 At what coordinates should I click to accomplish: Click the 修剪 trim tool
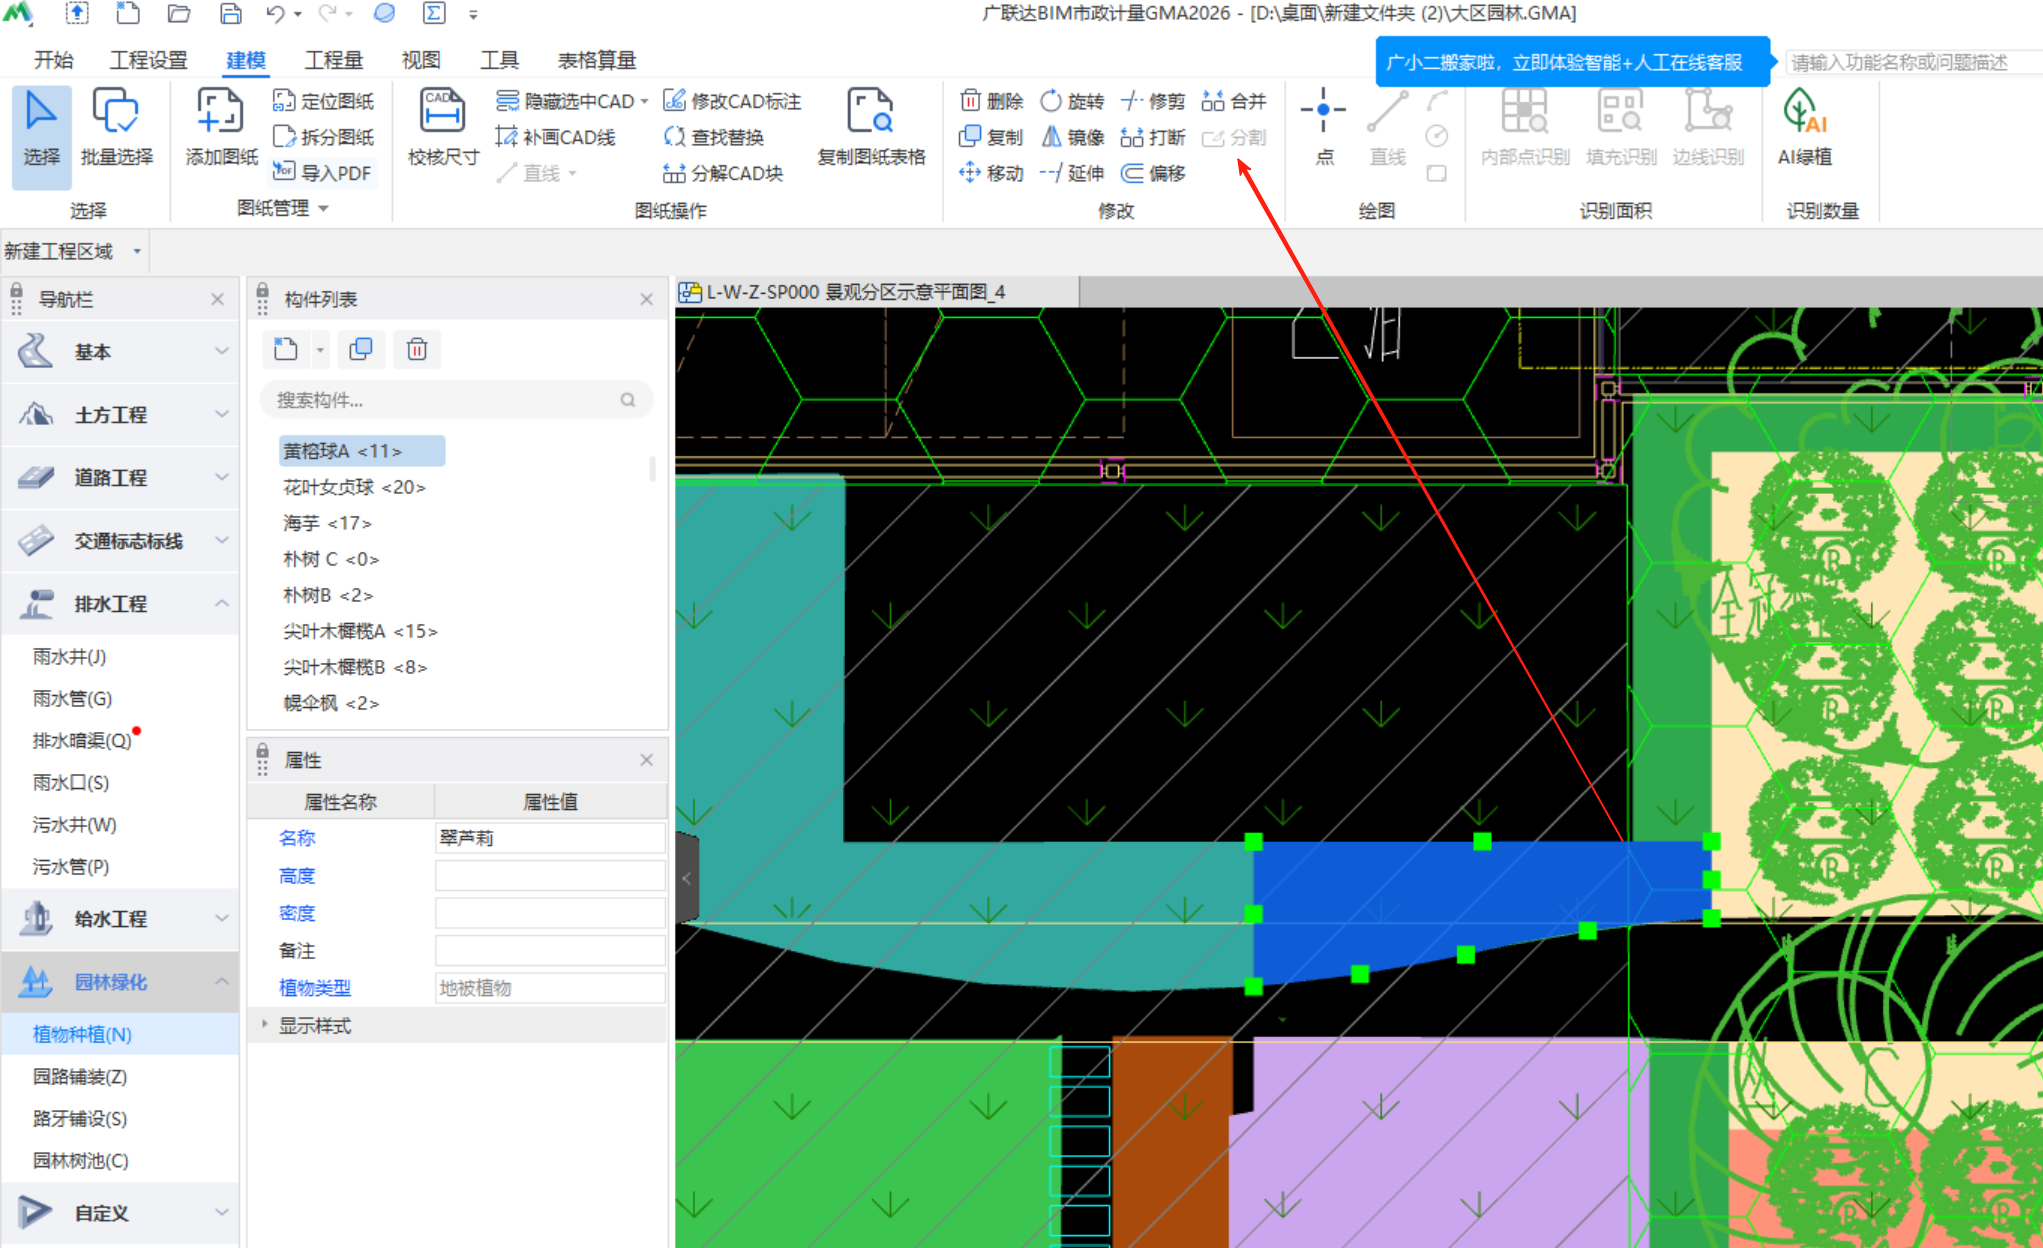(x=1152, y=101)
